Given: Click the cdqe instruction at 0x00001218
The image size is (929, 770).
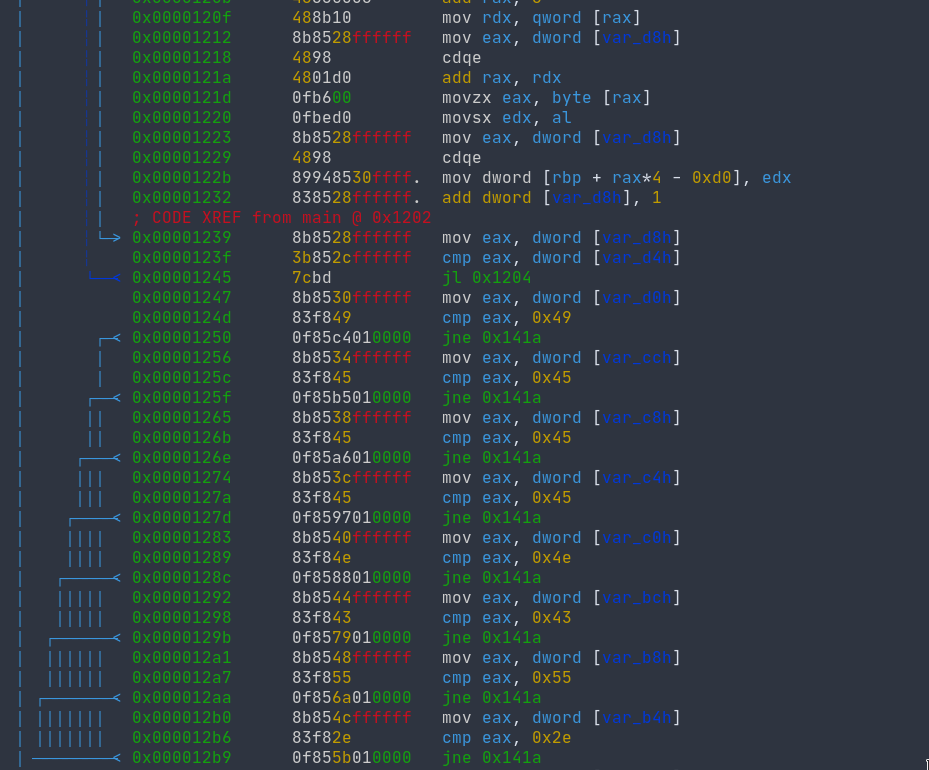Looking at the screenshot, I should 462,58.
